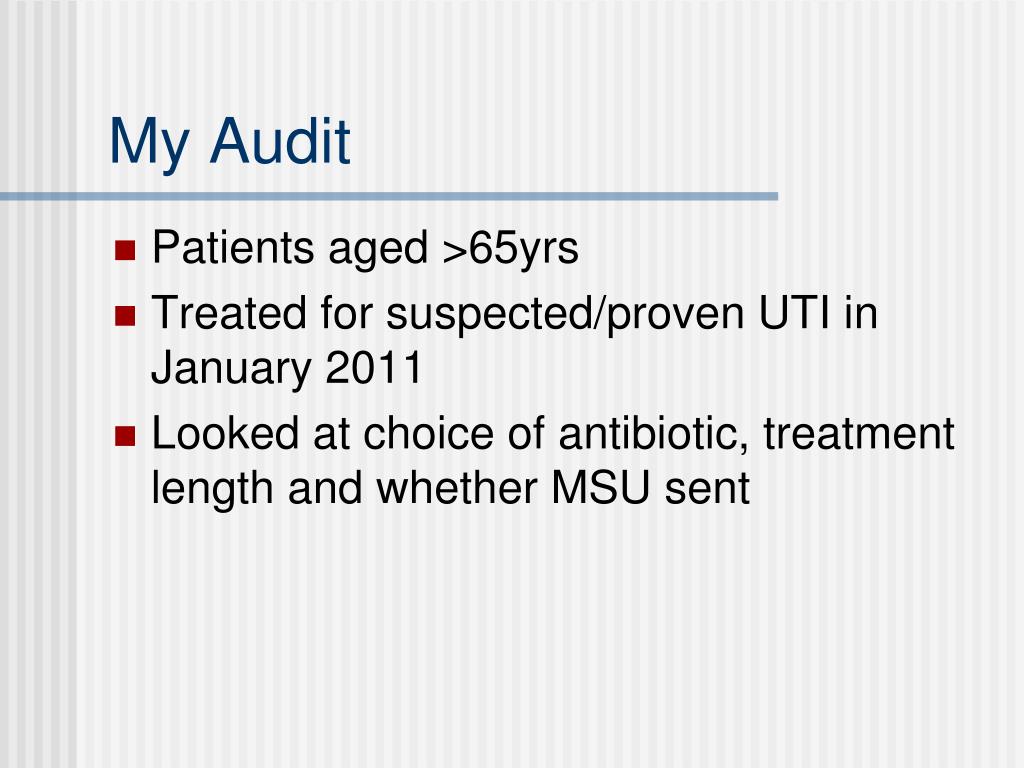Click the word MSU
This screenshot has height=768, width=1024.
pos(601,488)
